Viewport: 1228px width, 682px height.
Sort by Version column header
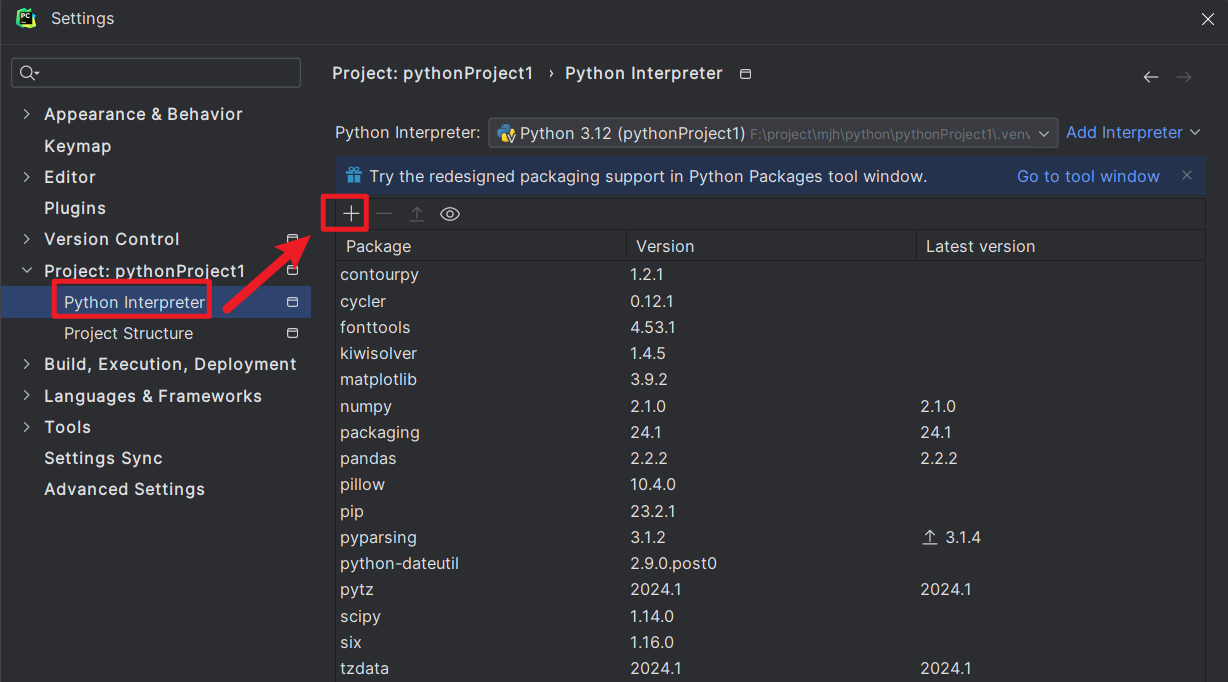[771, 246]
